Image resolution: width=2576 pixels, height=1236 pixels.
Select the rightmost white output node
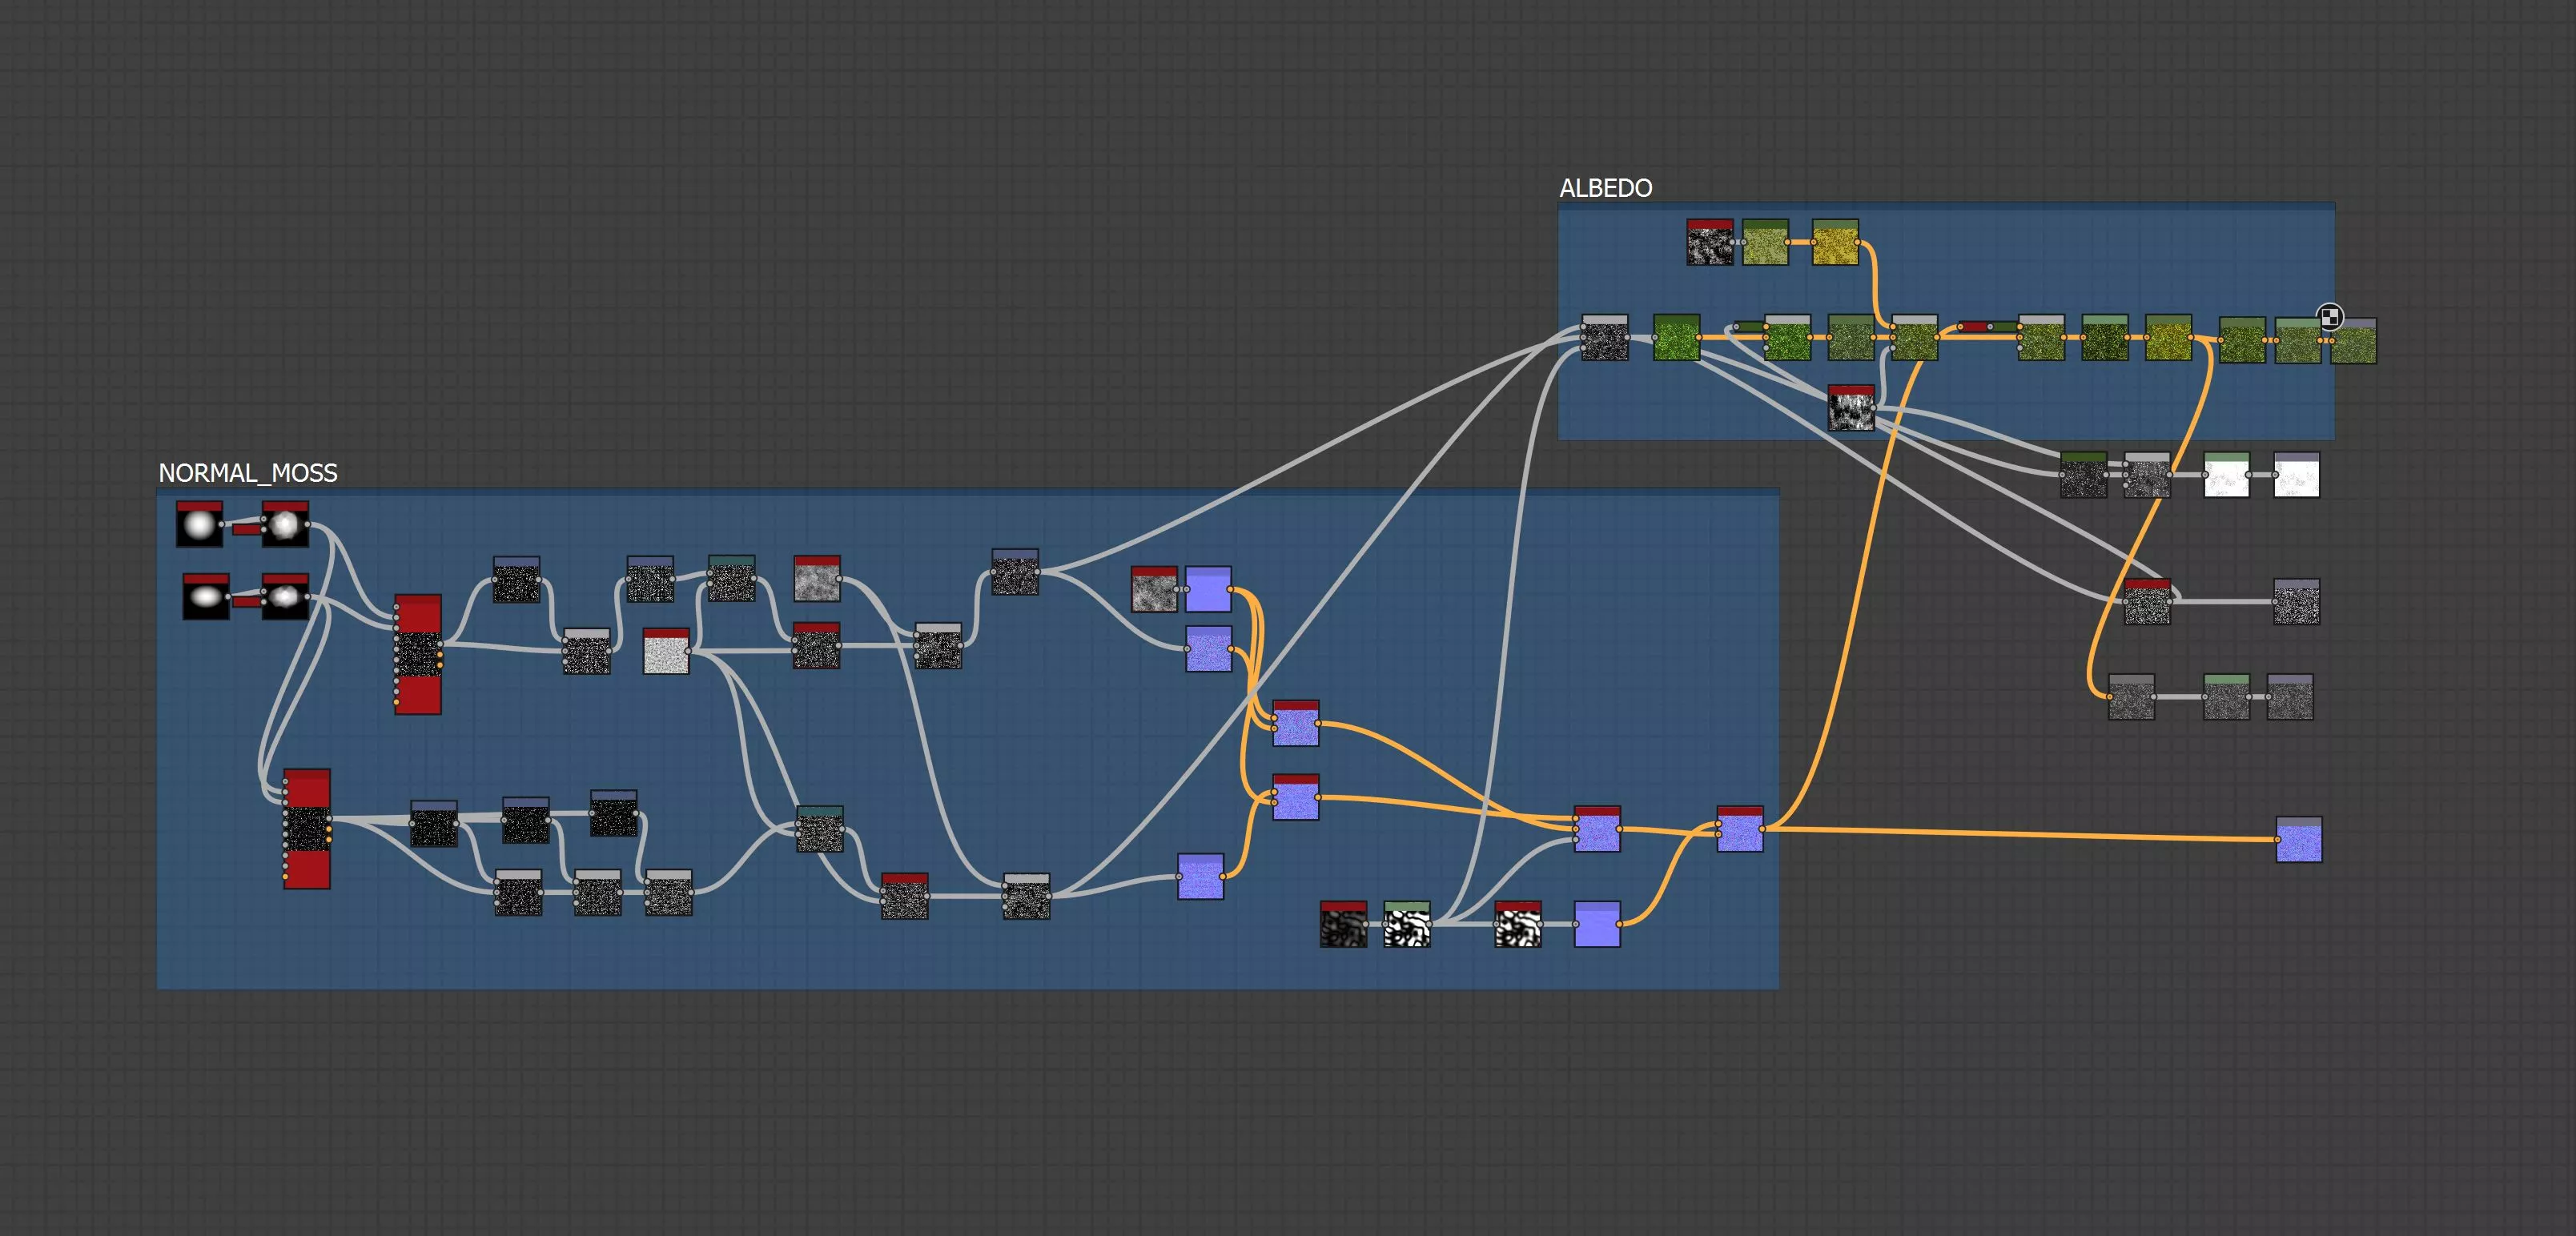[2296, 475]
